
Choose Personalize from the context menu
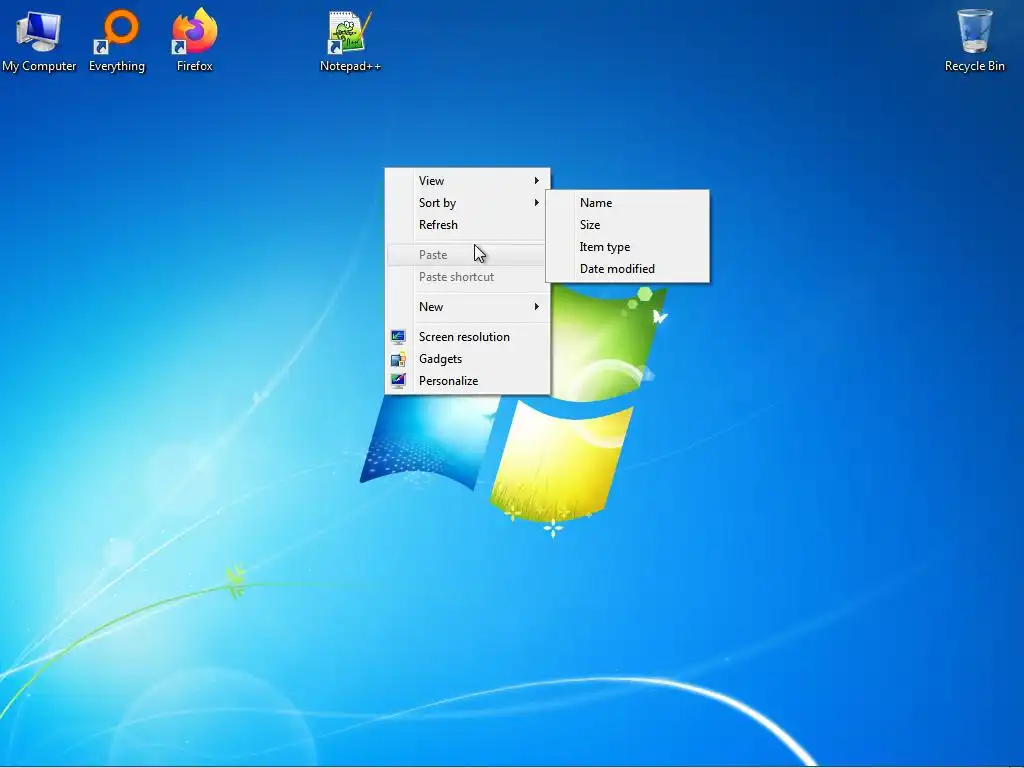(x=467, y=381)
